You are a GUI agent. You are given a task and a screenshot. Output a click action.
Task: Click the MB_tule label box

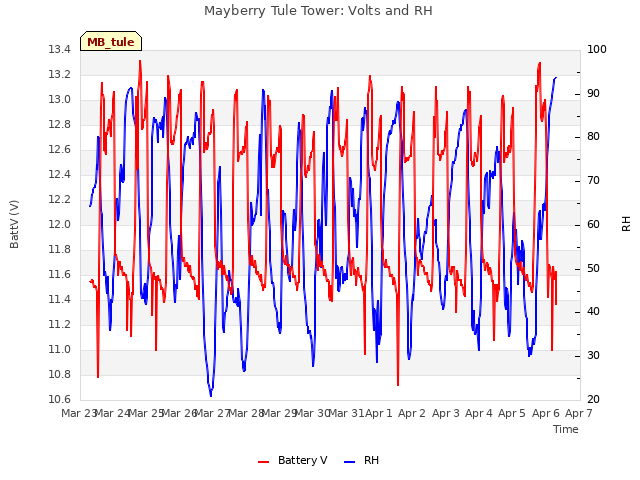tap(111, 41)
